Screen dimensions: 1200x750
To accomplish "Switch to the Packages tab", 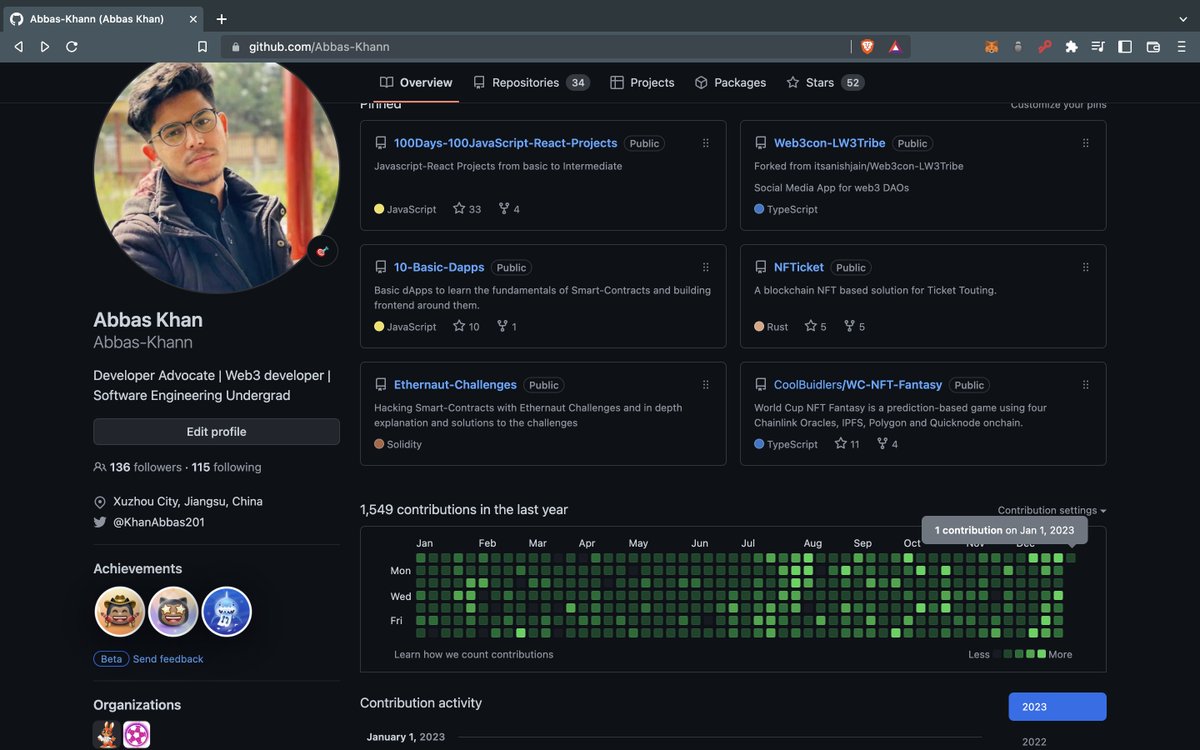I will pyautogui.click(x=730, y=82).
